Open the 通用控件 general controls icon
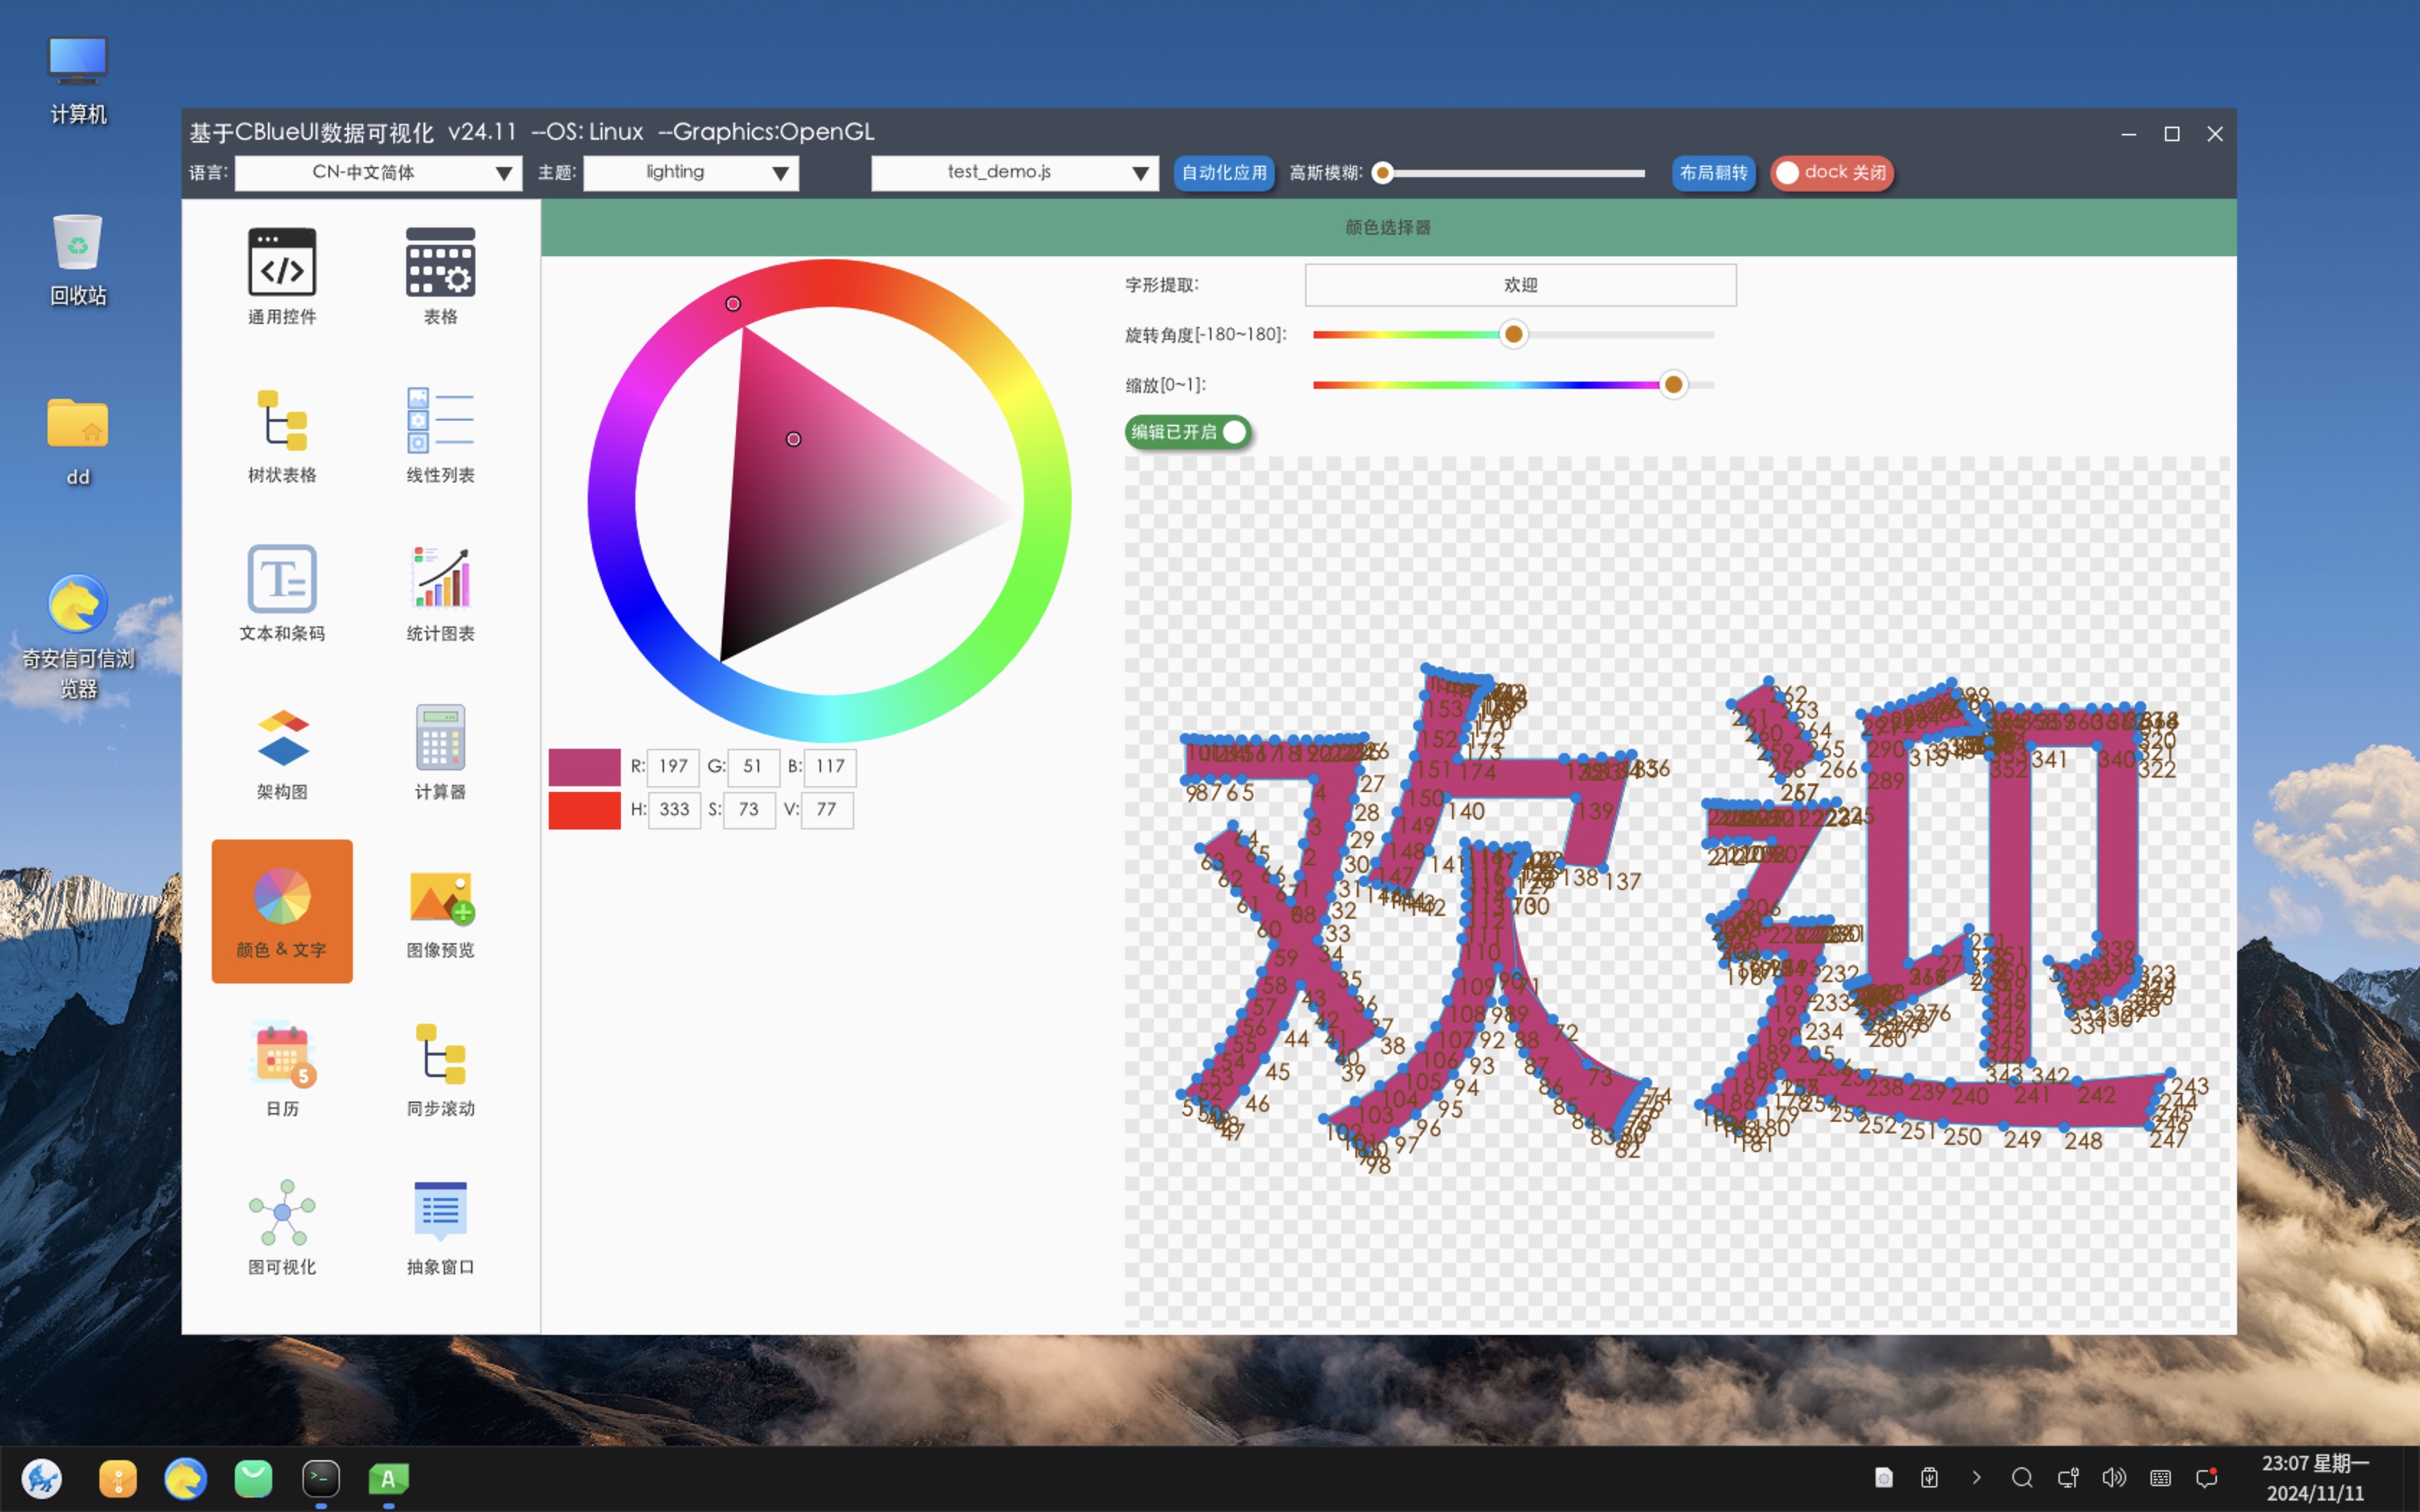This screenshot has height=1512, width=2420. point(282,263)
